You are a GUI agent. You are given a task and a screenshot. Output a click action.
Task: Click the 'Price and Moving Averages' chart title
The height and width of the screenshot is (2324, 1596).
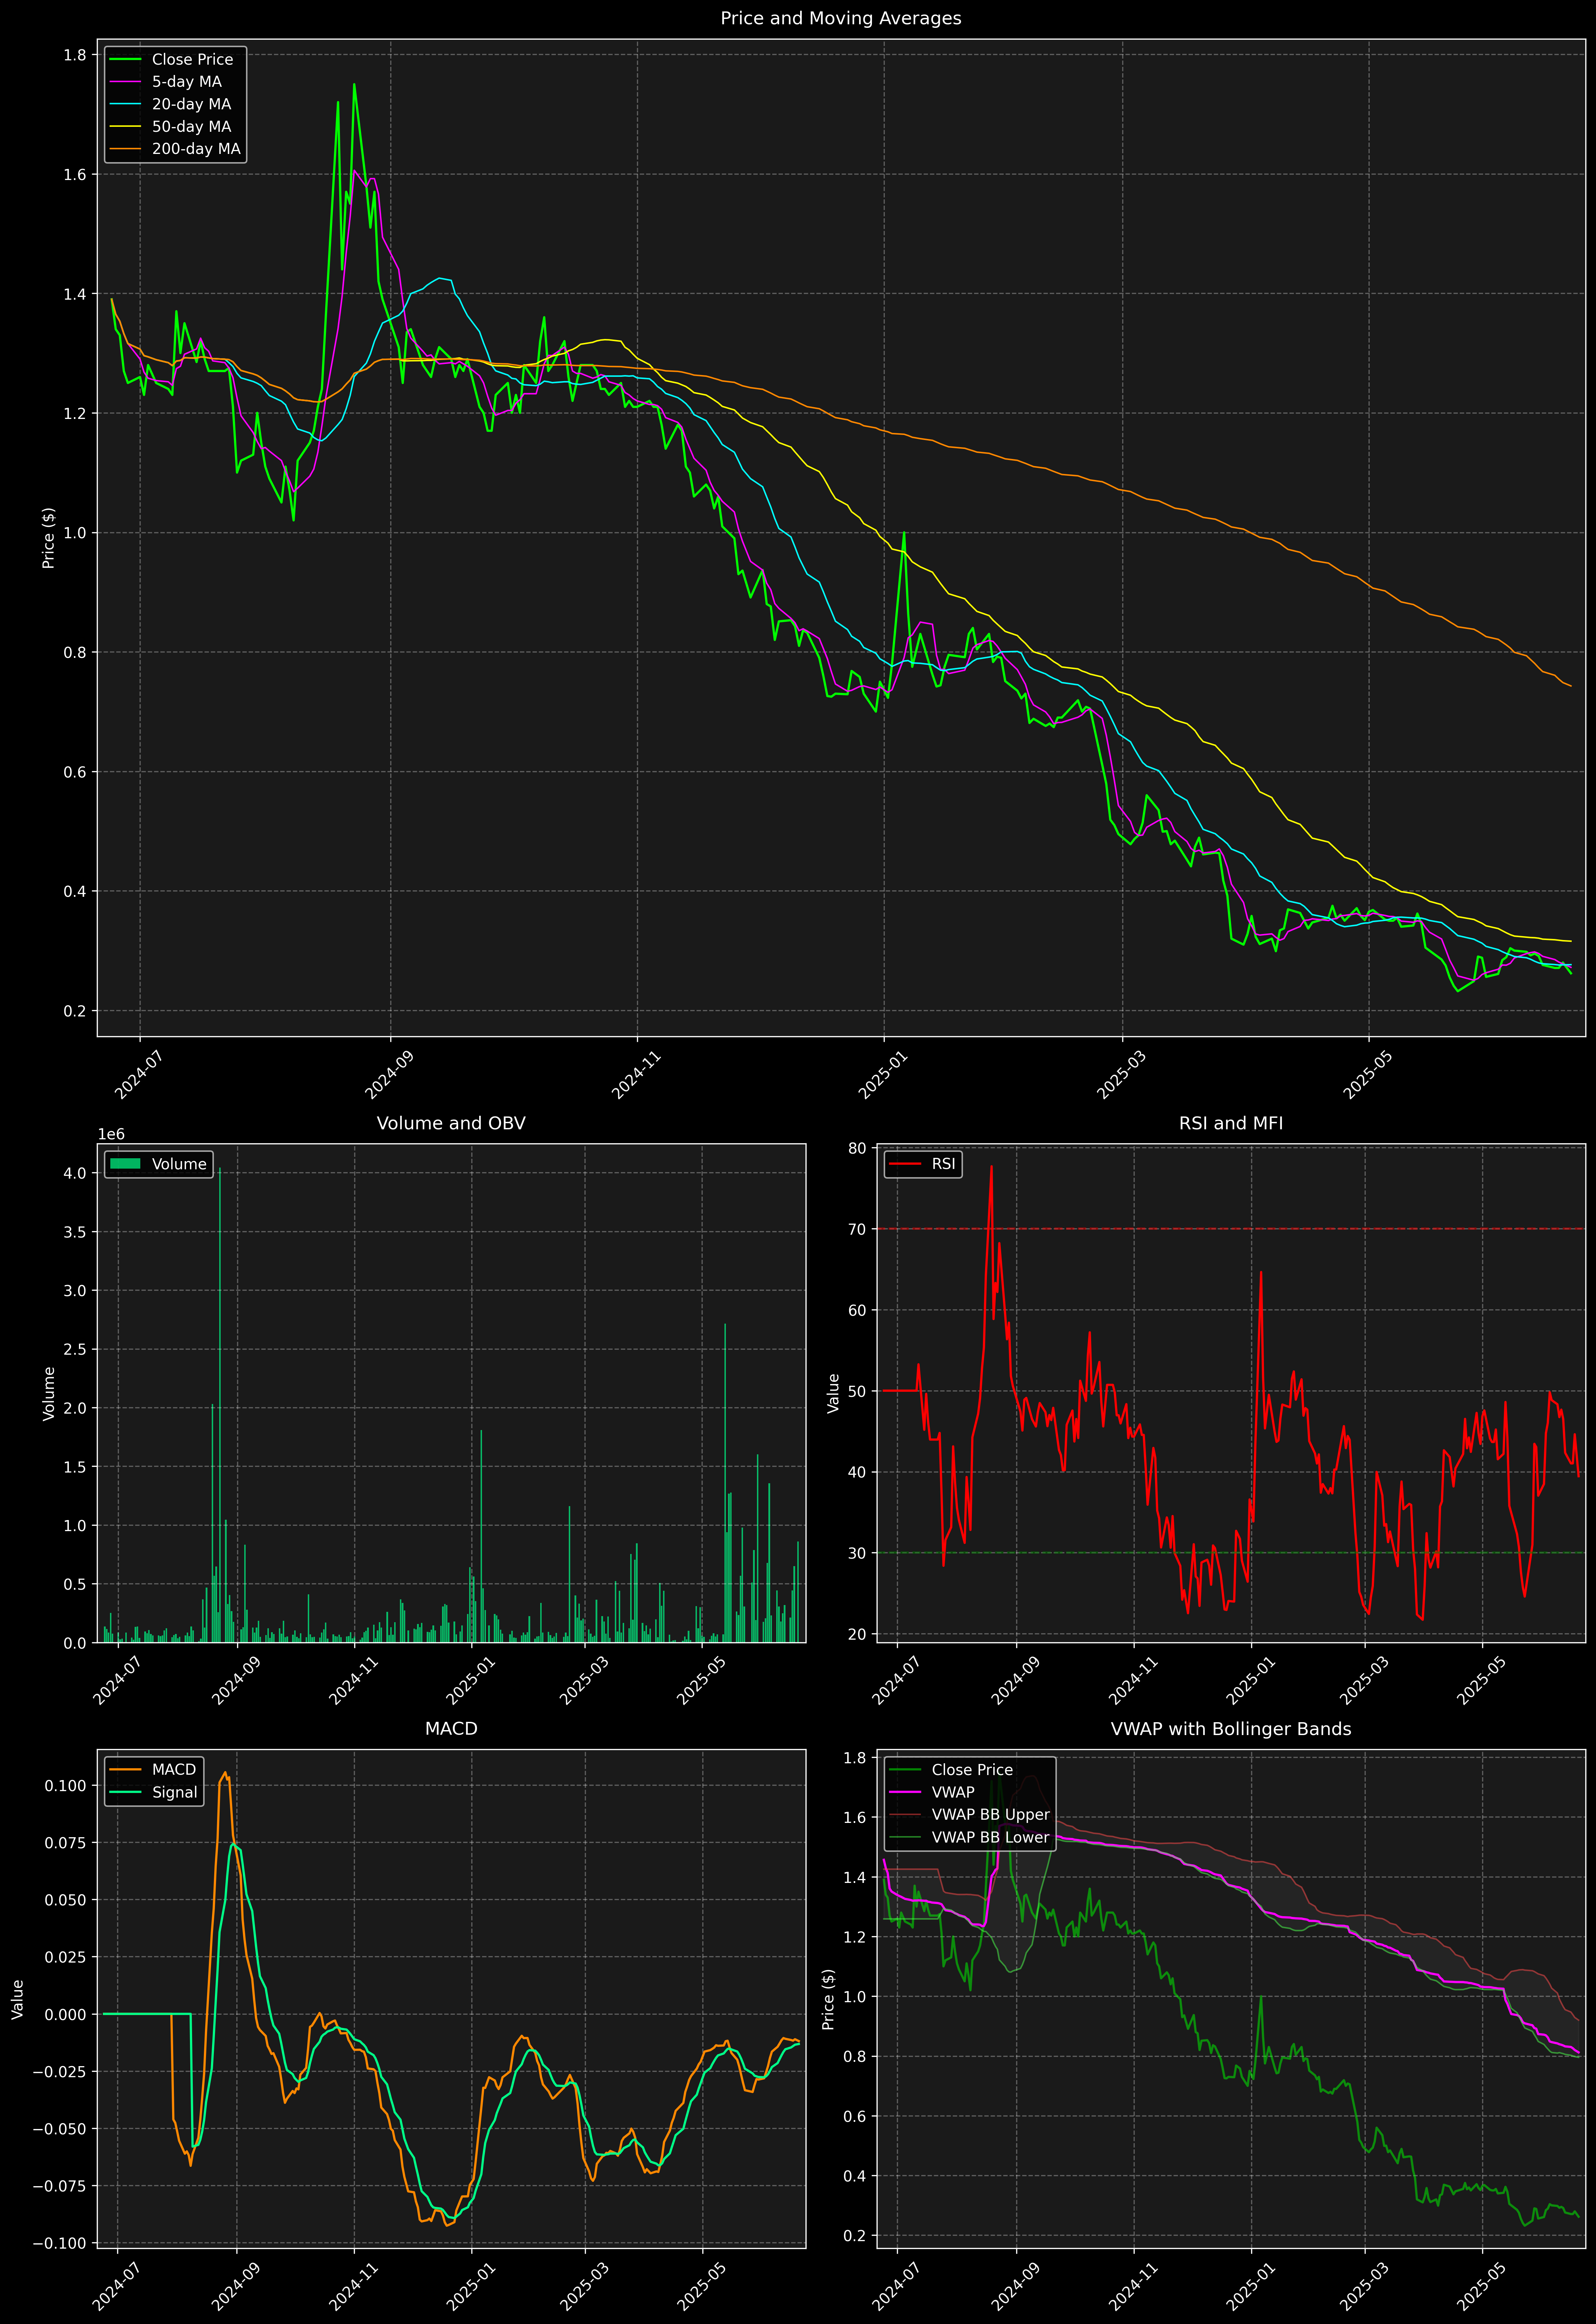840,18
